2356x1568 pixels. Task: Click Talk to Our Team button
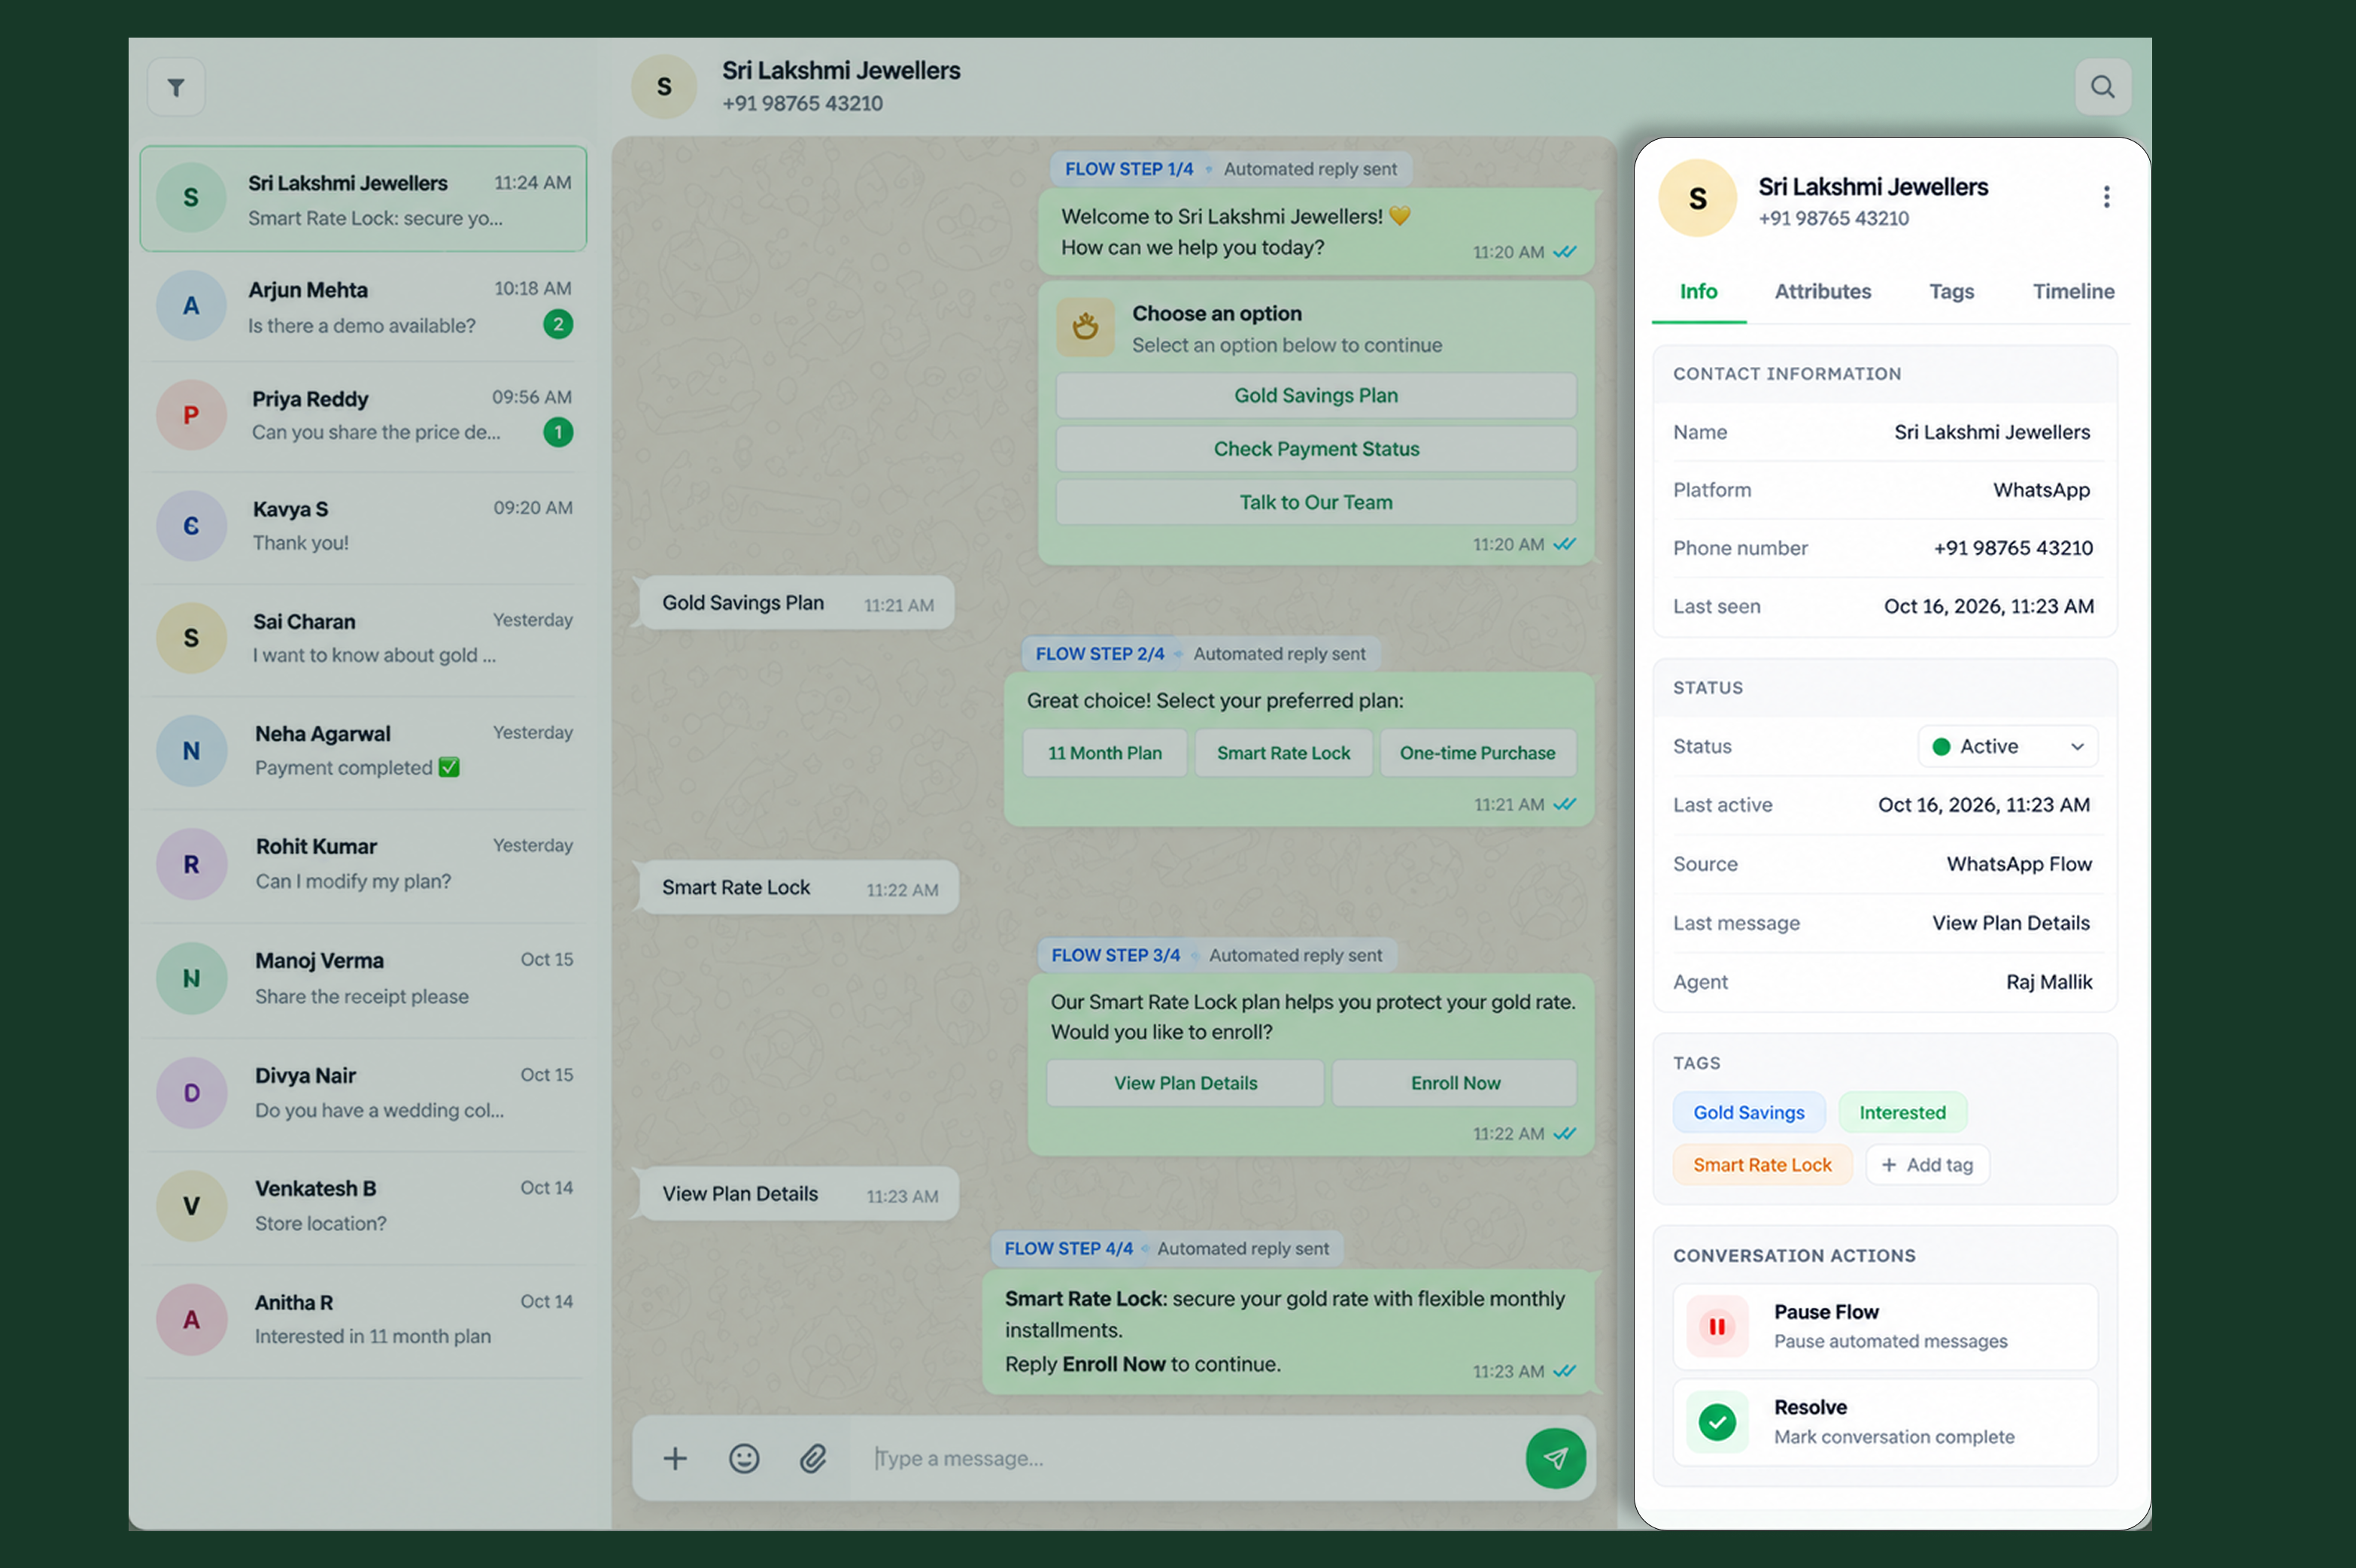click(x=1316, y=502)
